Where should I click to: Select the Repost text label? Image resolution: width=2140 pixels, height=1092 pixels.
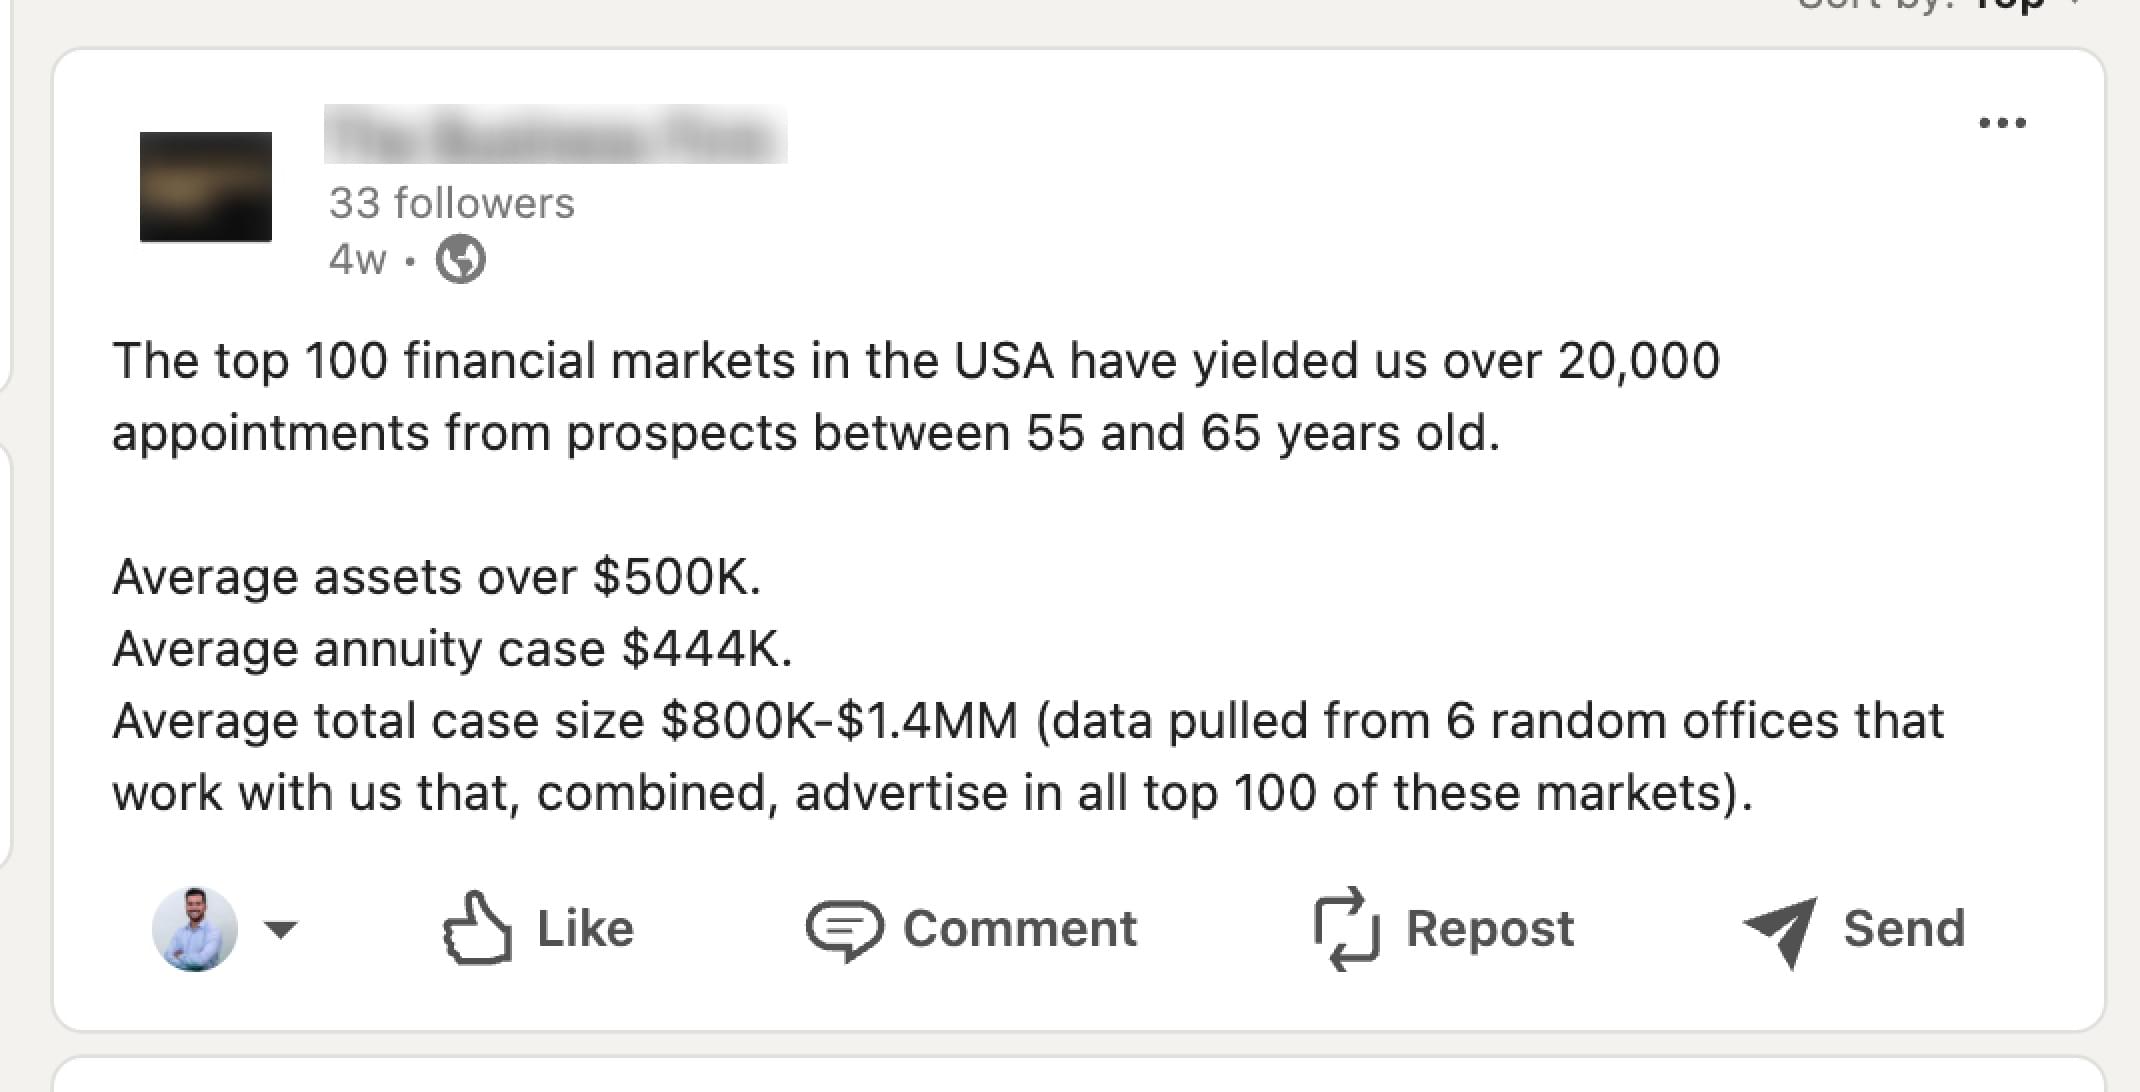click(x=1490, y=929)
